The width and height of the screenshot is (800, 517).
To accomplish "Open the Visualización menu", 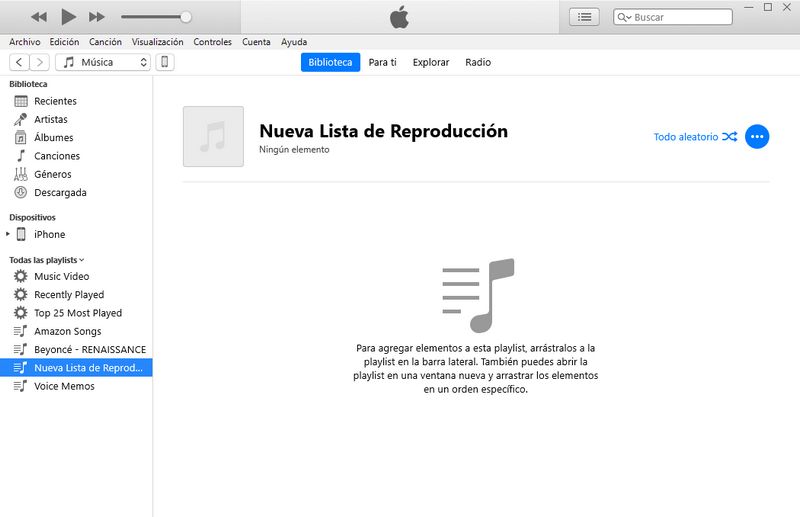I will tap(157, 42).
